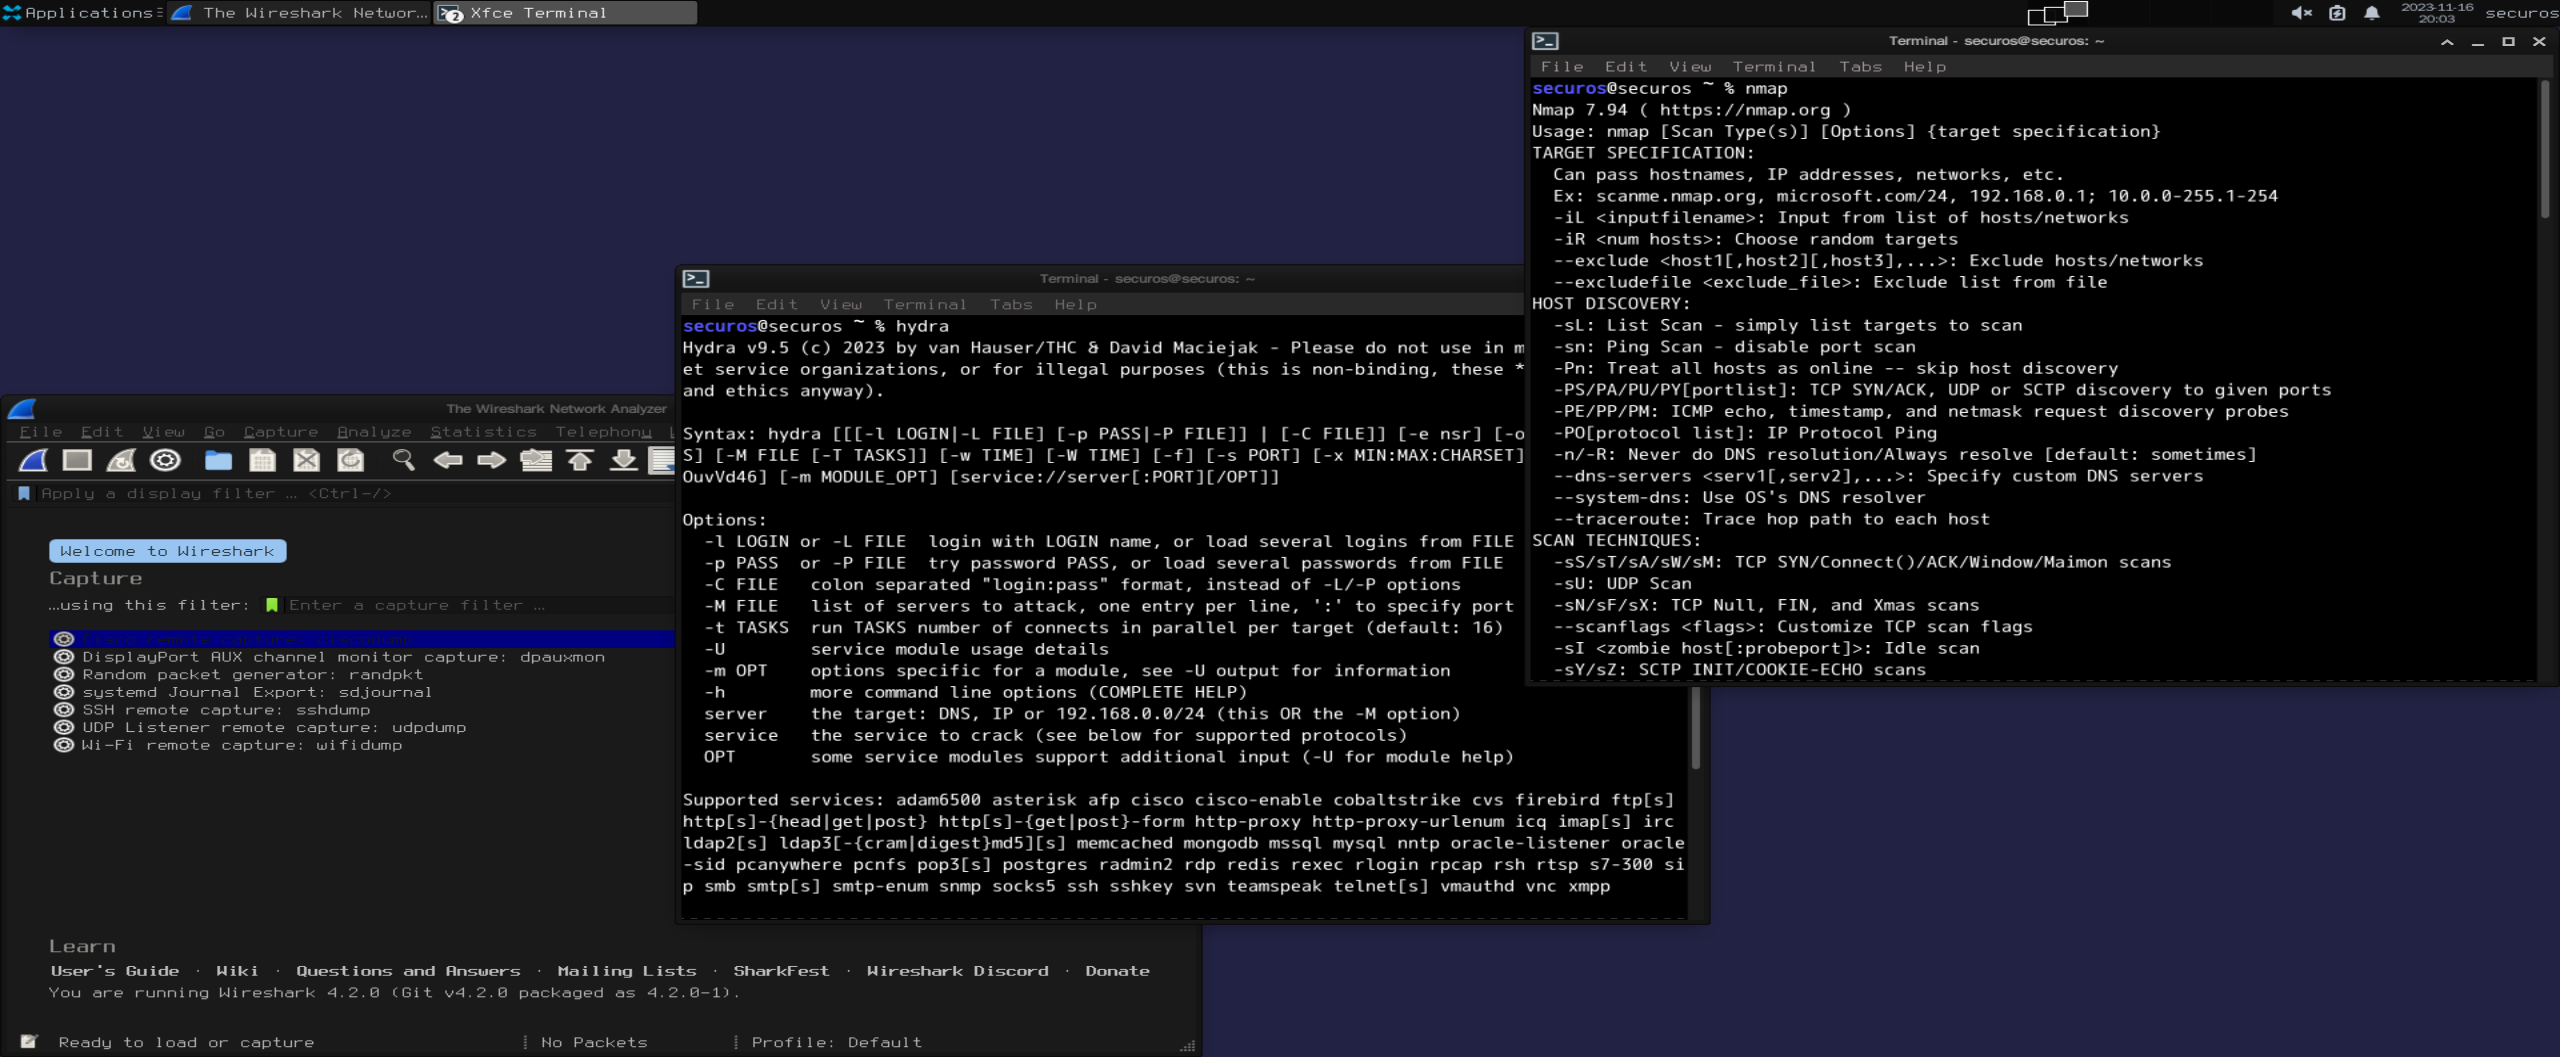Click Go to specified packet icon
This screenshot has height=1057, width=2560.
[x=536, y=460]
